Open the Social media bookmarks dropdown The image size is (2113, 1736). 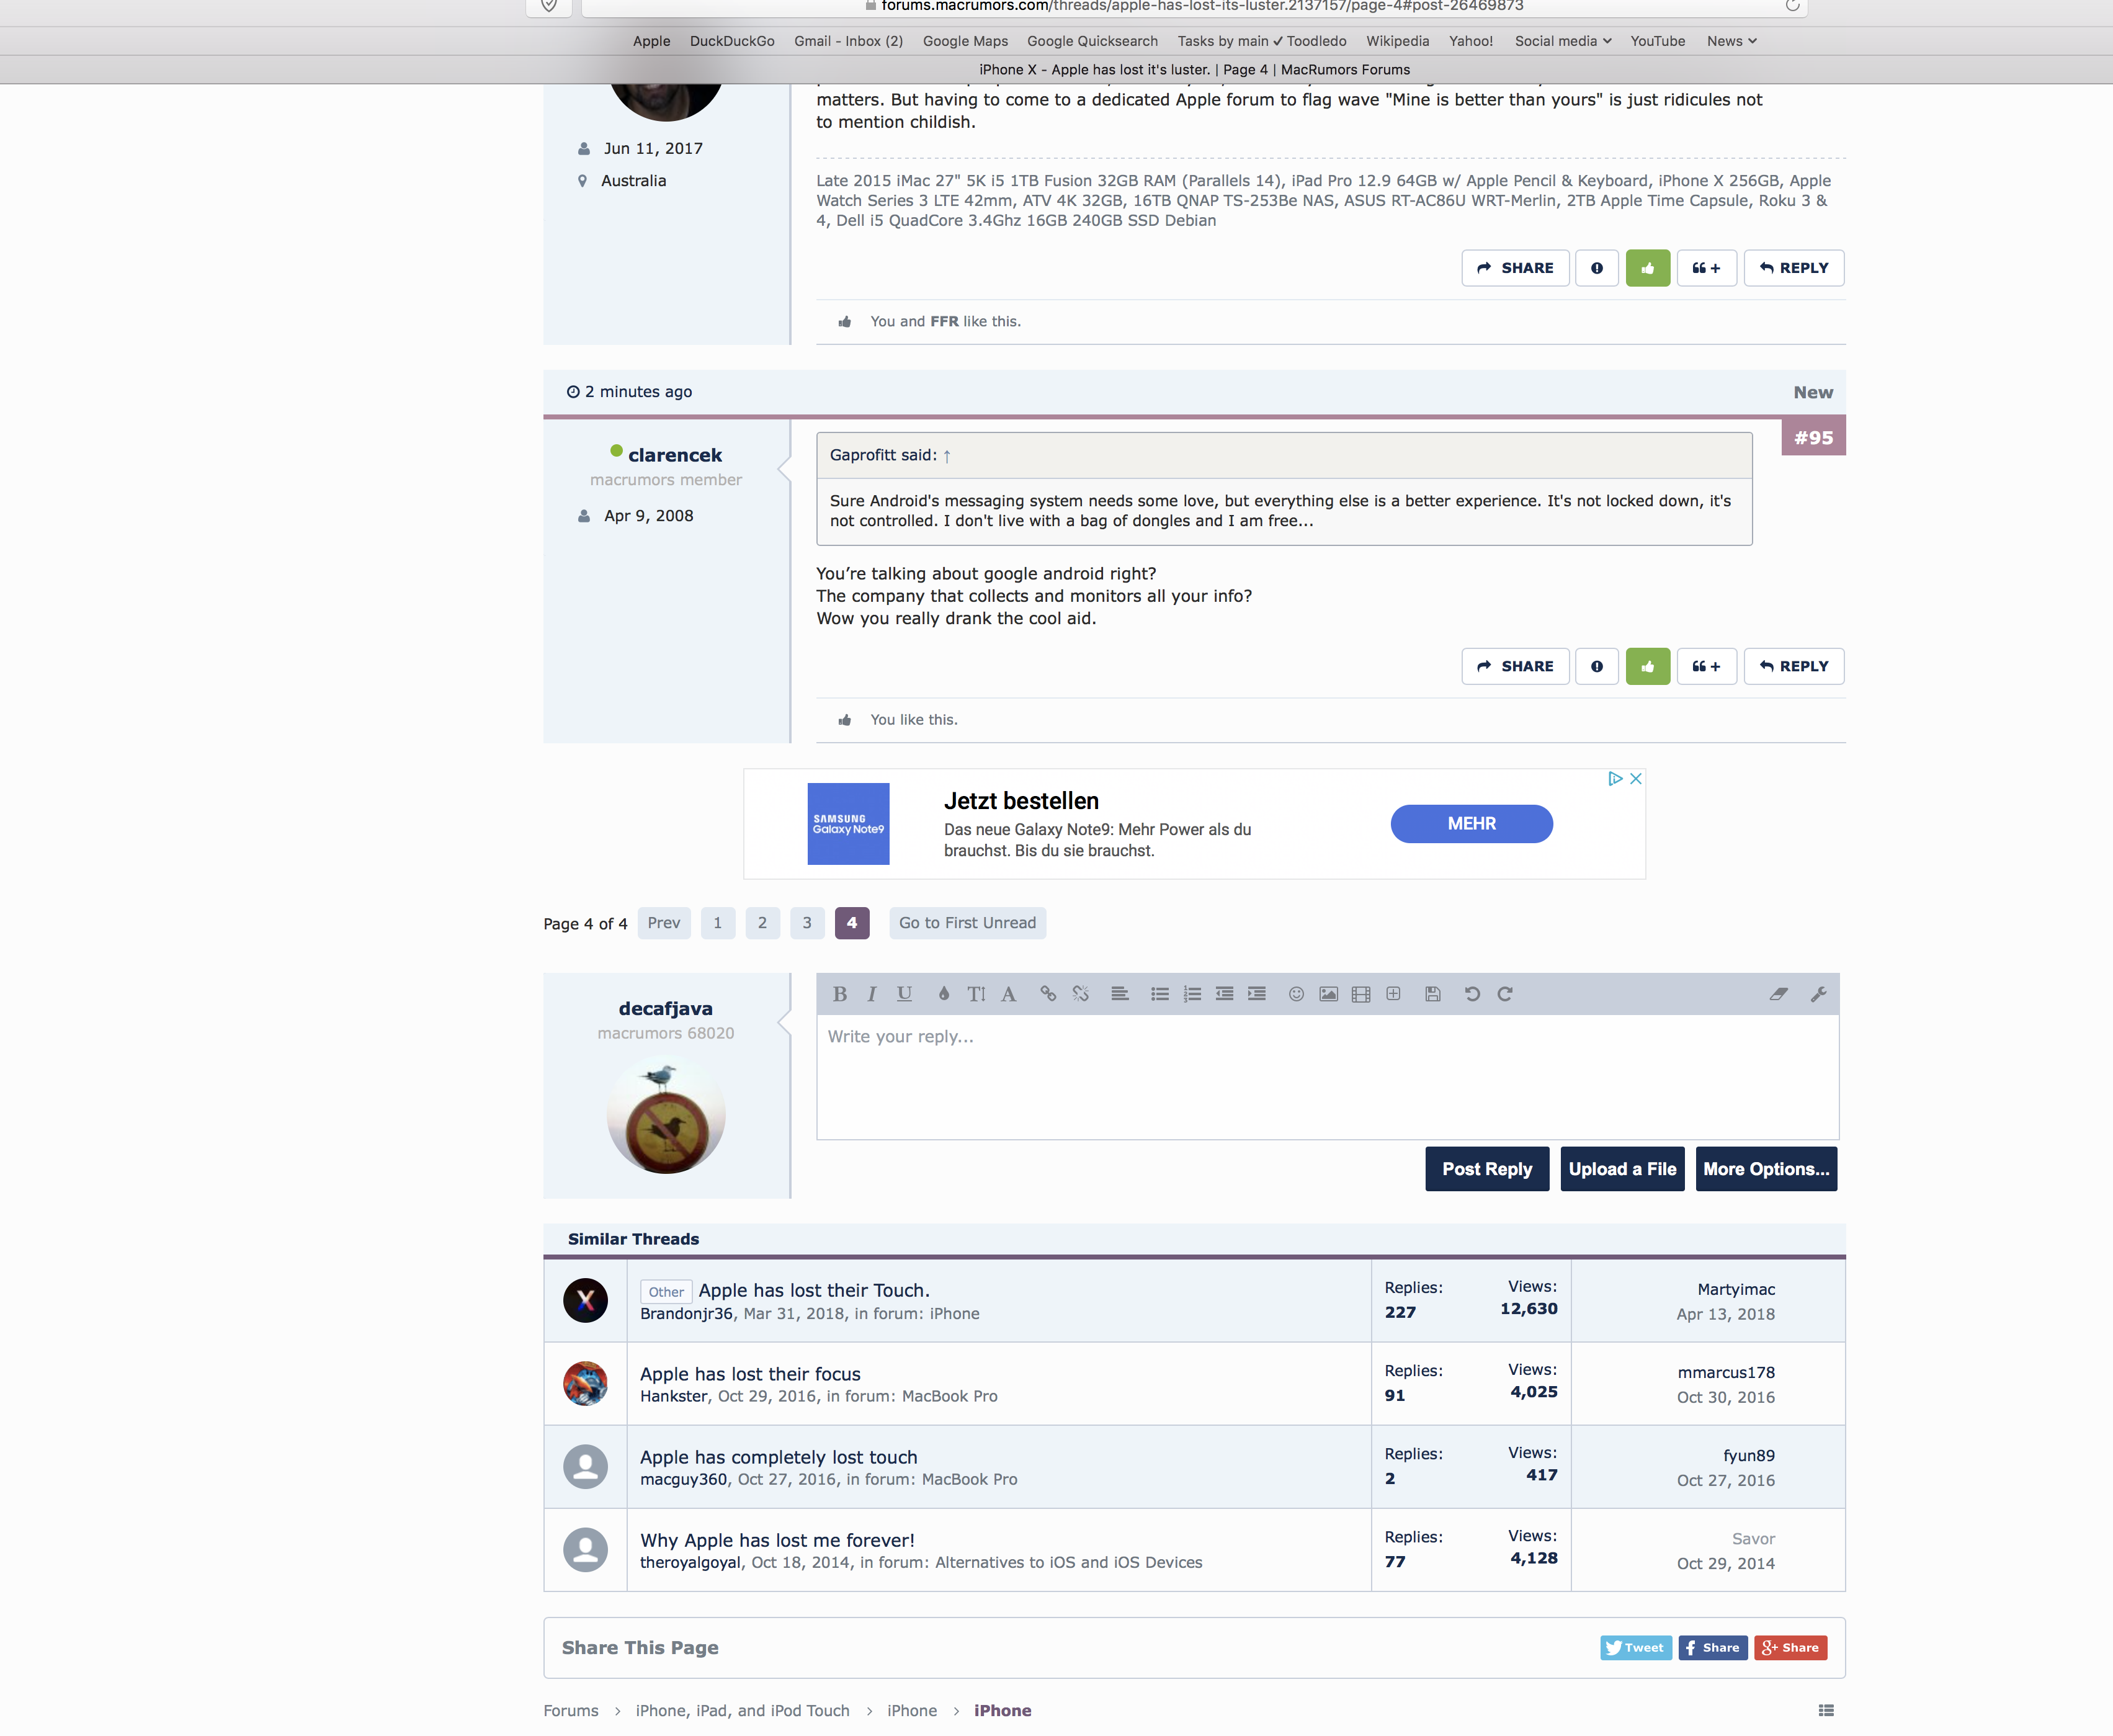[x=1562, y=41]
